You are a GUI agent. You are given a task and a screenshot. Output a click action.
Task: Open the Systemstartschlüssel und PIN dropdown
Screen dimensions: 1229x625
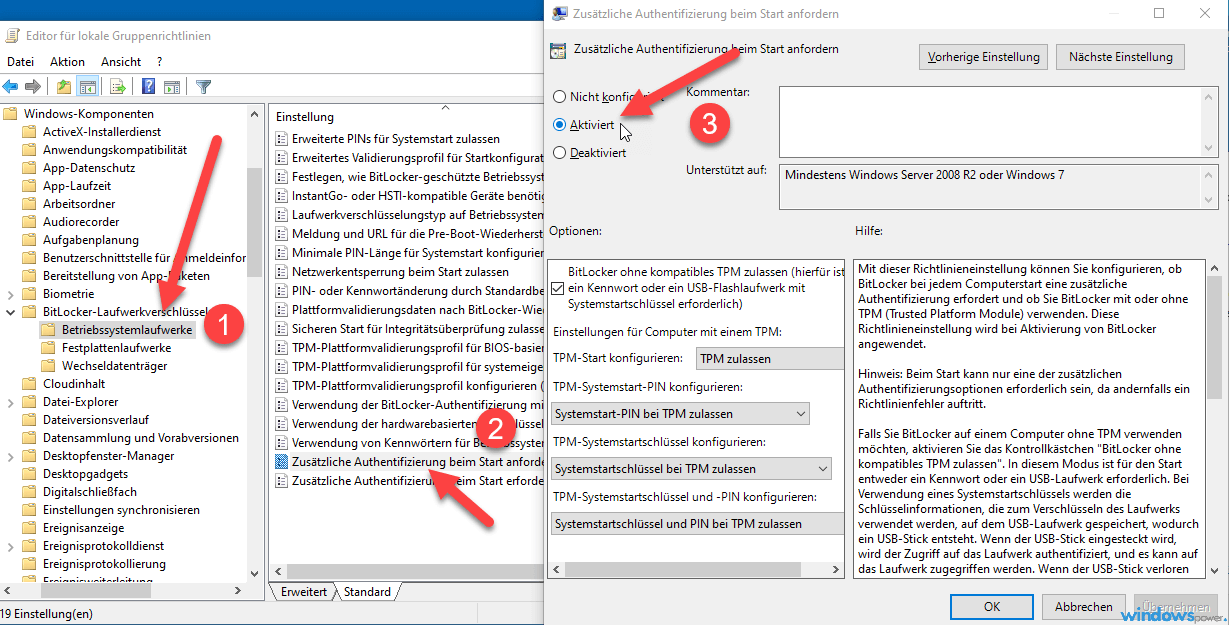click(698, 524)
